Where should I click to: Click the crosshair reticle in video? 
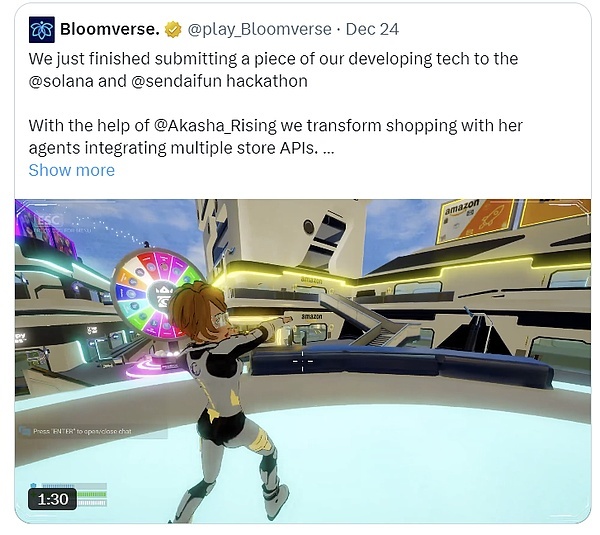[303, 361]
